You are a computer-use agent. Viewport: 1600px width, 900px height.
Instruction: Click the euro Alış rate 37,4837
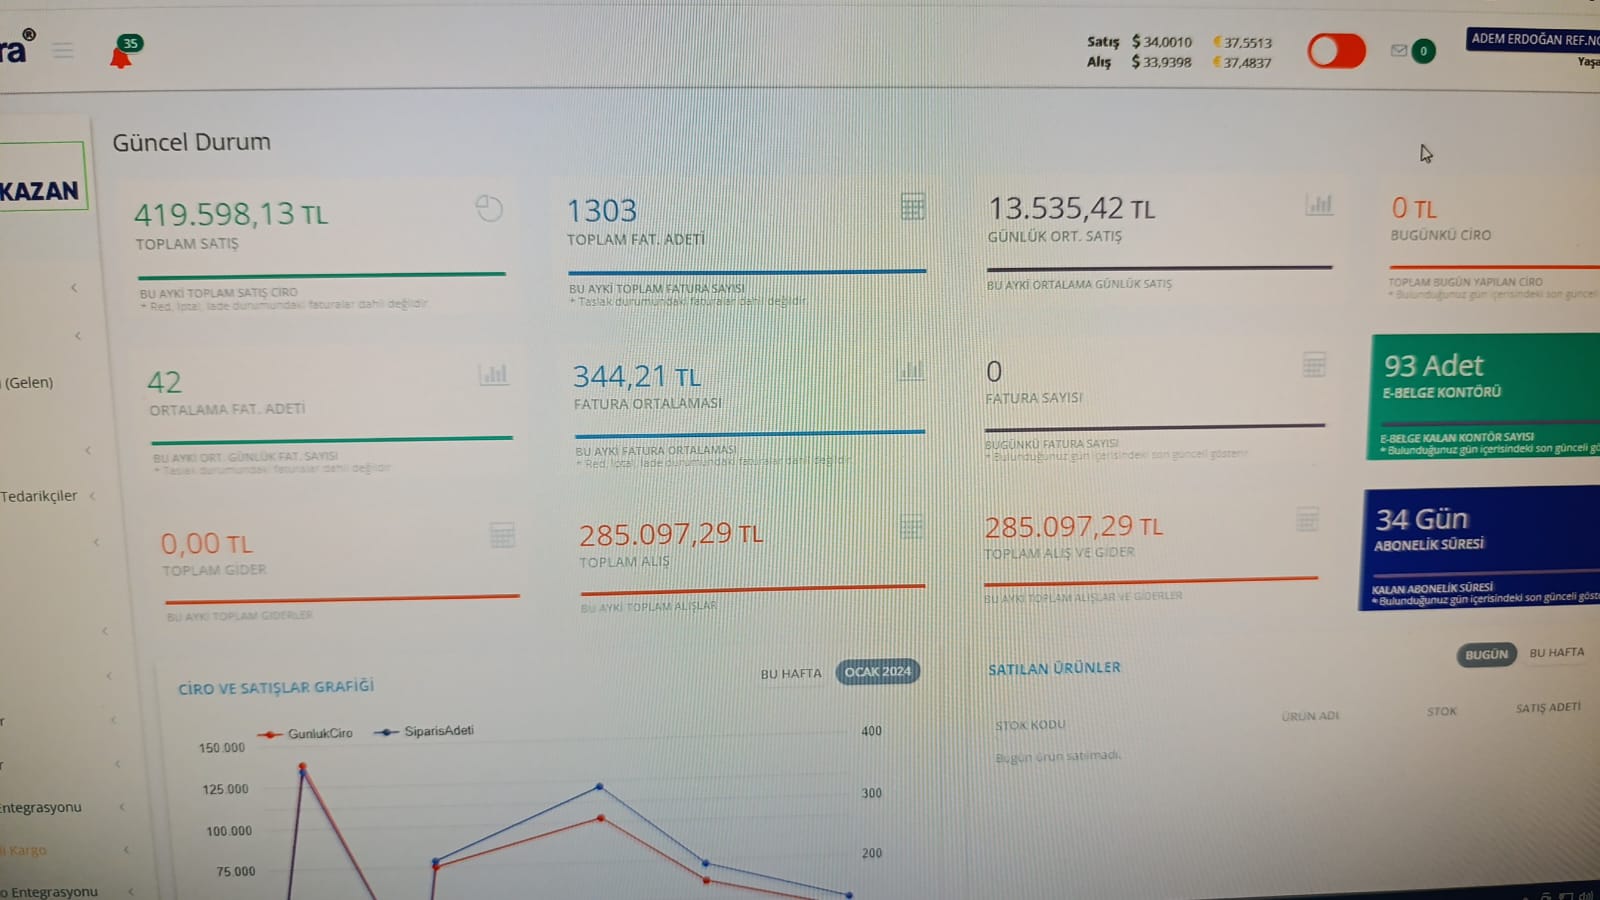(1242, 63)
